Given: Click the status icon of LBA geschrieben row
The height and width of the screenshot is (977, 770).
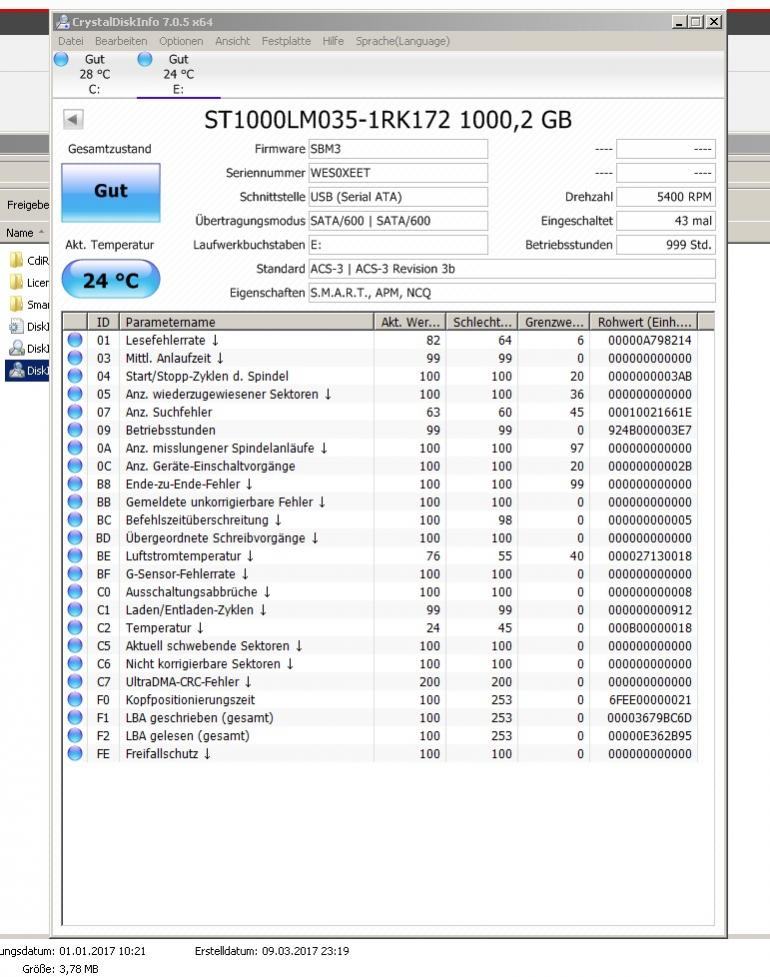Looking at the screenshot, I should pos(75,718).
